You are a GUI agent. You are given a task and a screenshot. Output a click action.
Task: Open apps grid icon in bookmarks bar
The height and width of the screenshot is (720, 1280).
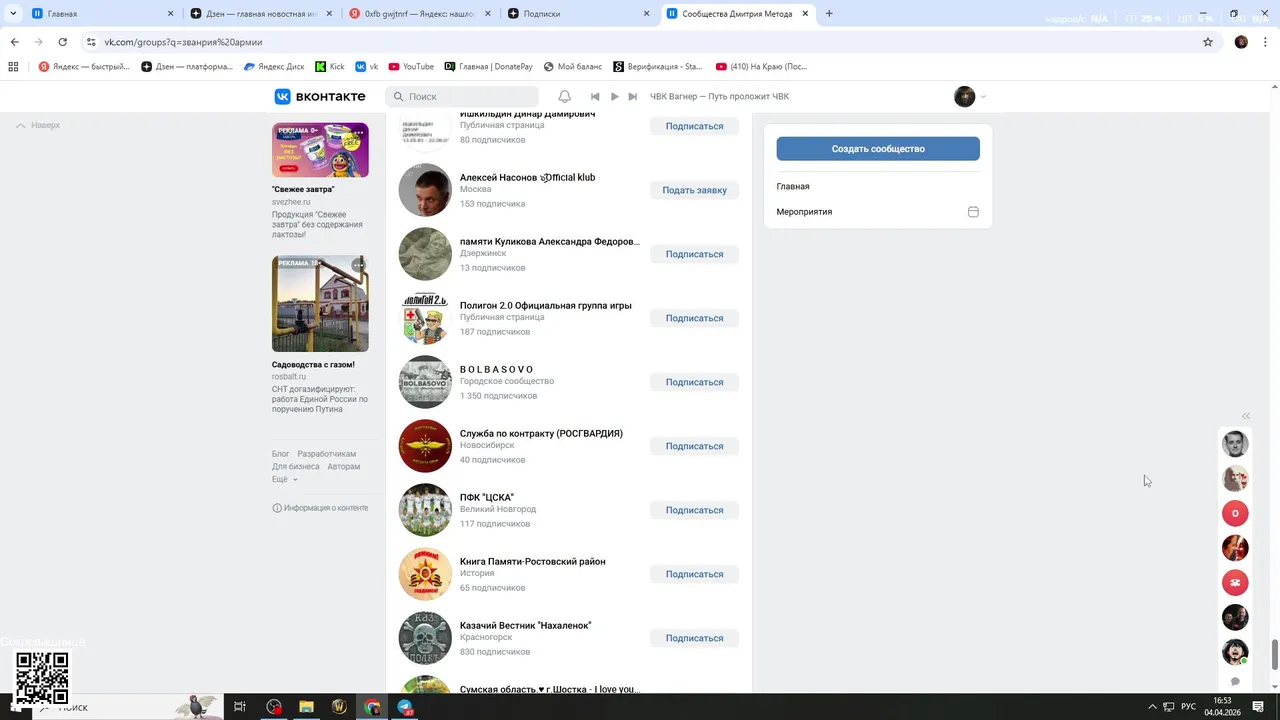13,67
